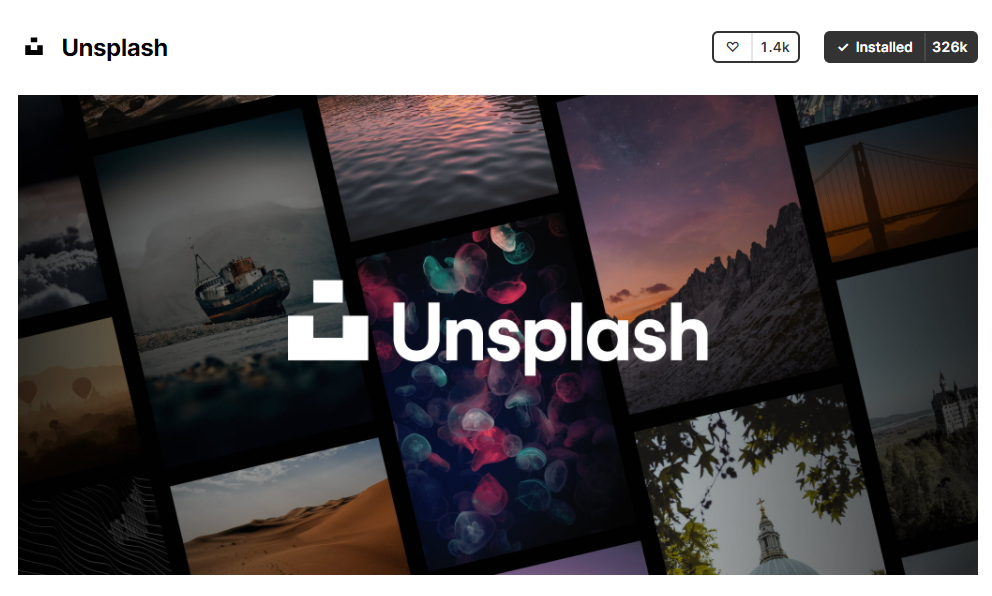The width and height of the screenshot is (992, 596).
Task: Click the Installed button
Action: (875, 47)
